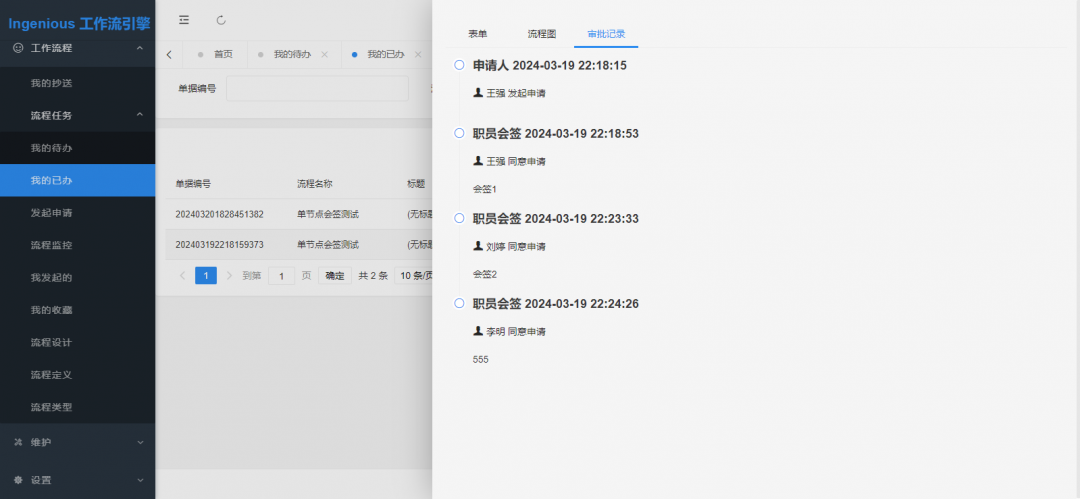This screenshot has width=1080, height=499.
Task: Select 我的已办 in the sidebar
Action: click(x=77, y=181)
